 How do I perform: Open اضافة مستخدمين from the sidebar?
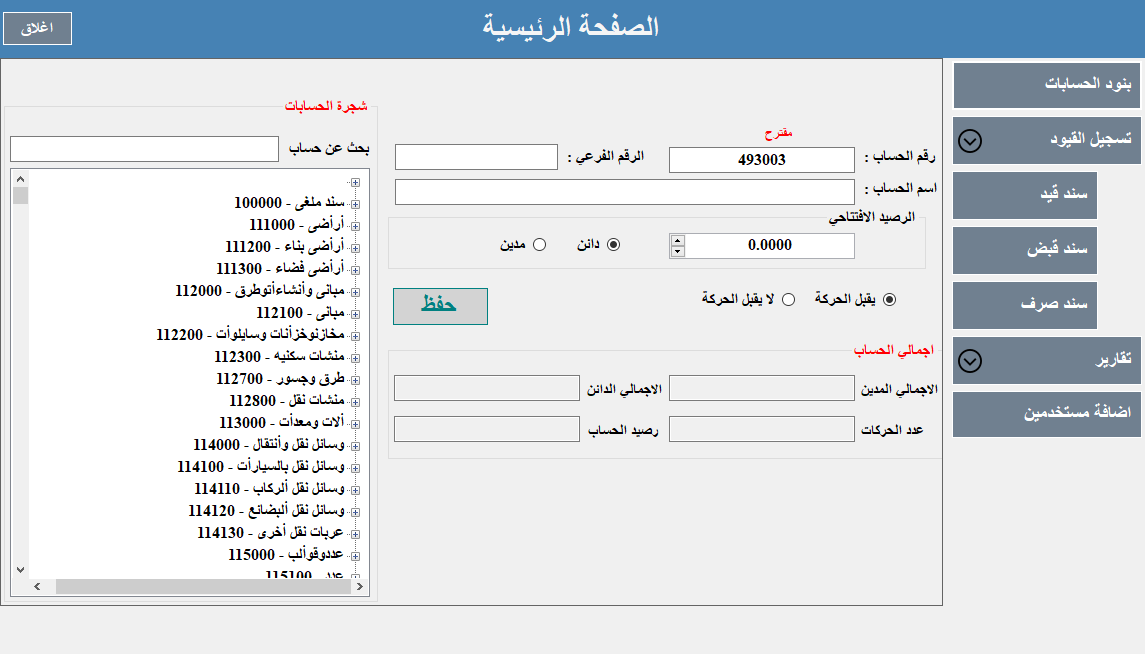click(x=1046, y=414)
